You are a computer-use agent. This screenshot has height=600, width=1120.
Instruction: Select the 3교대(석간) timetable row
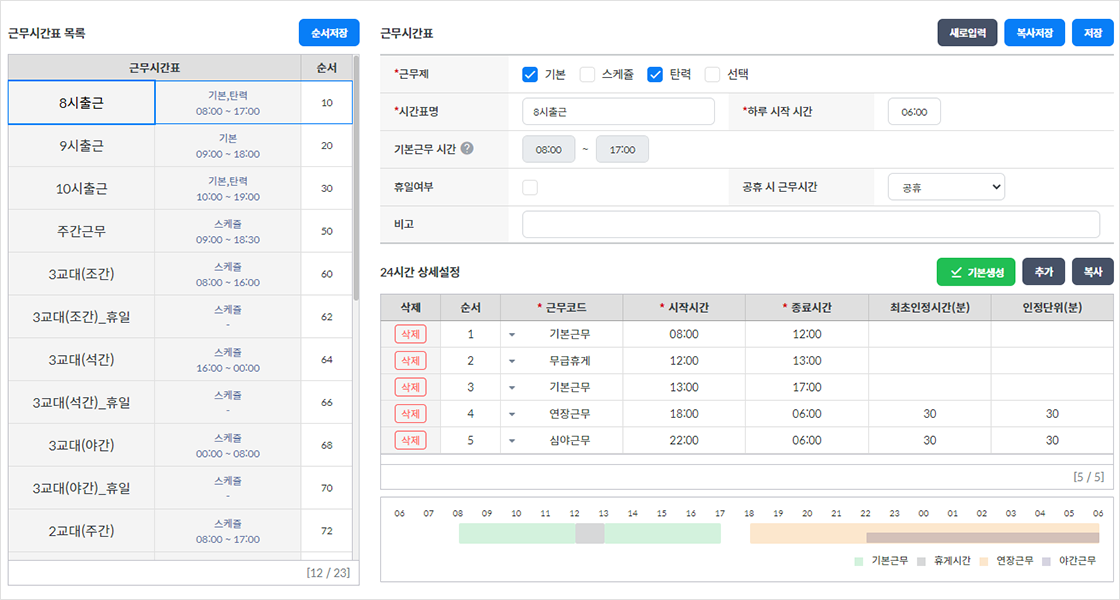click(181, 360)
